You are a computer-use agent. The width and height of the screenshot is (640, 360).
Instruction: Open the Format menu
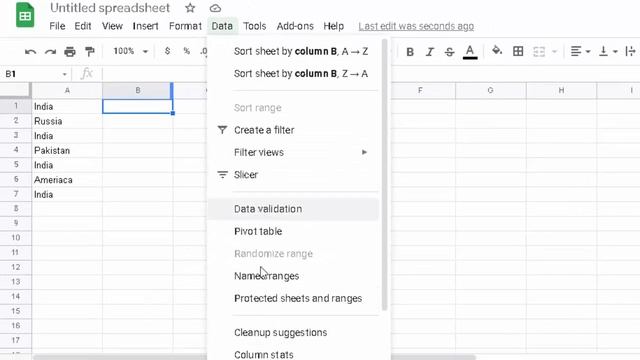[x=185, y=26]
